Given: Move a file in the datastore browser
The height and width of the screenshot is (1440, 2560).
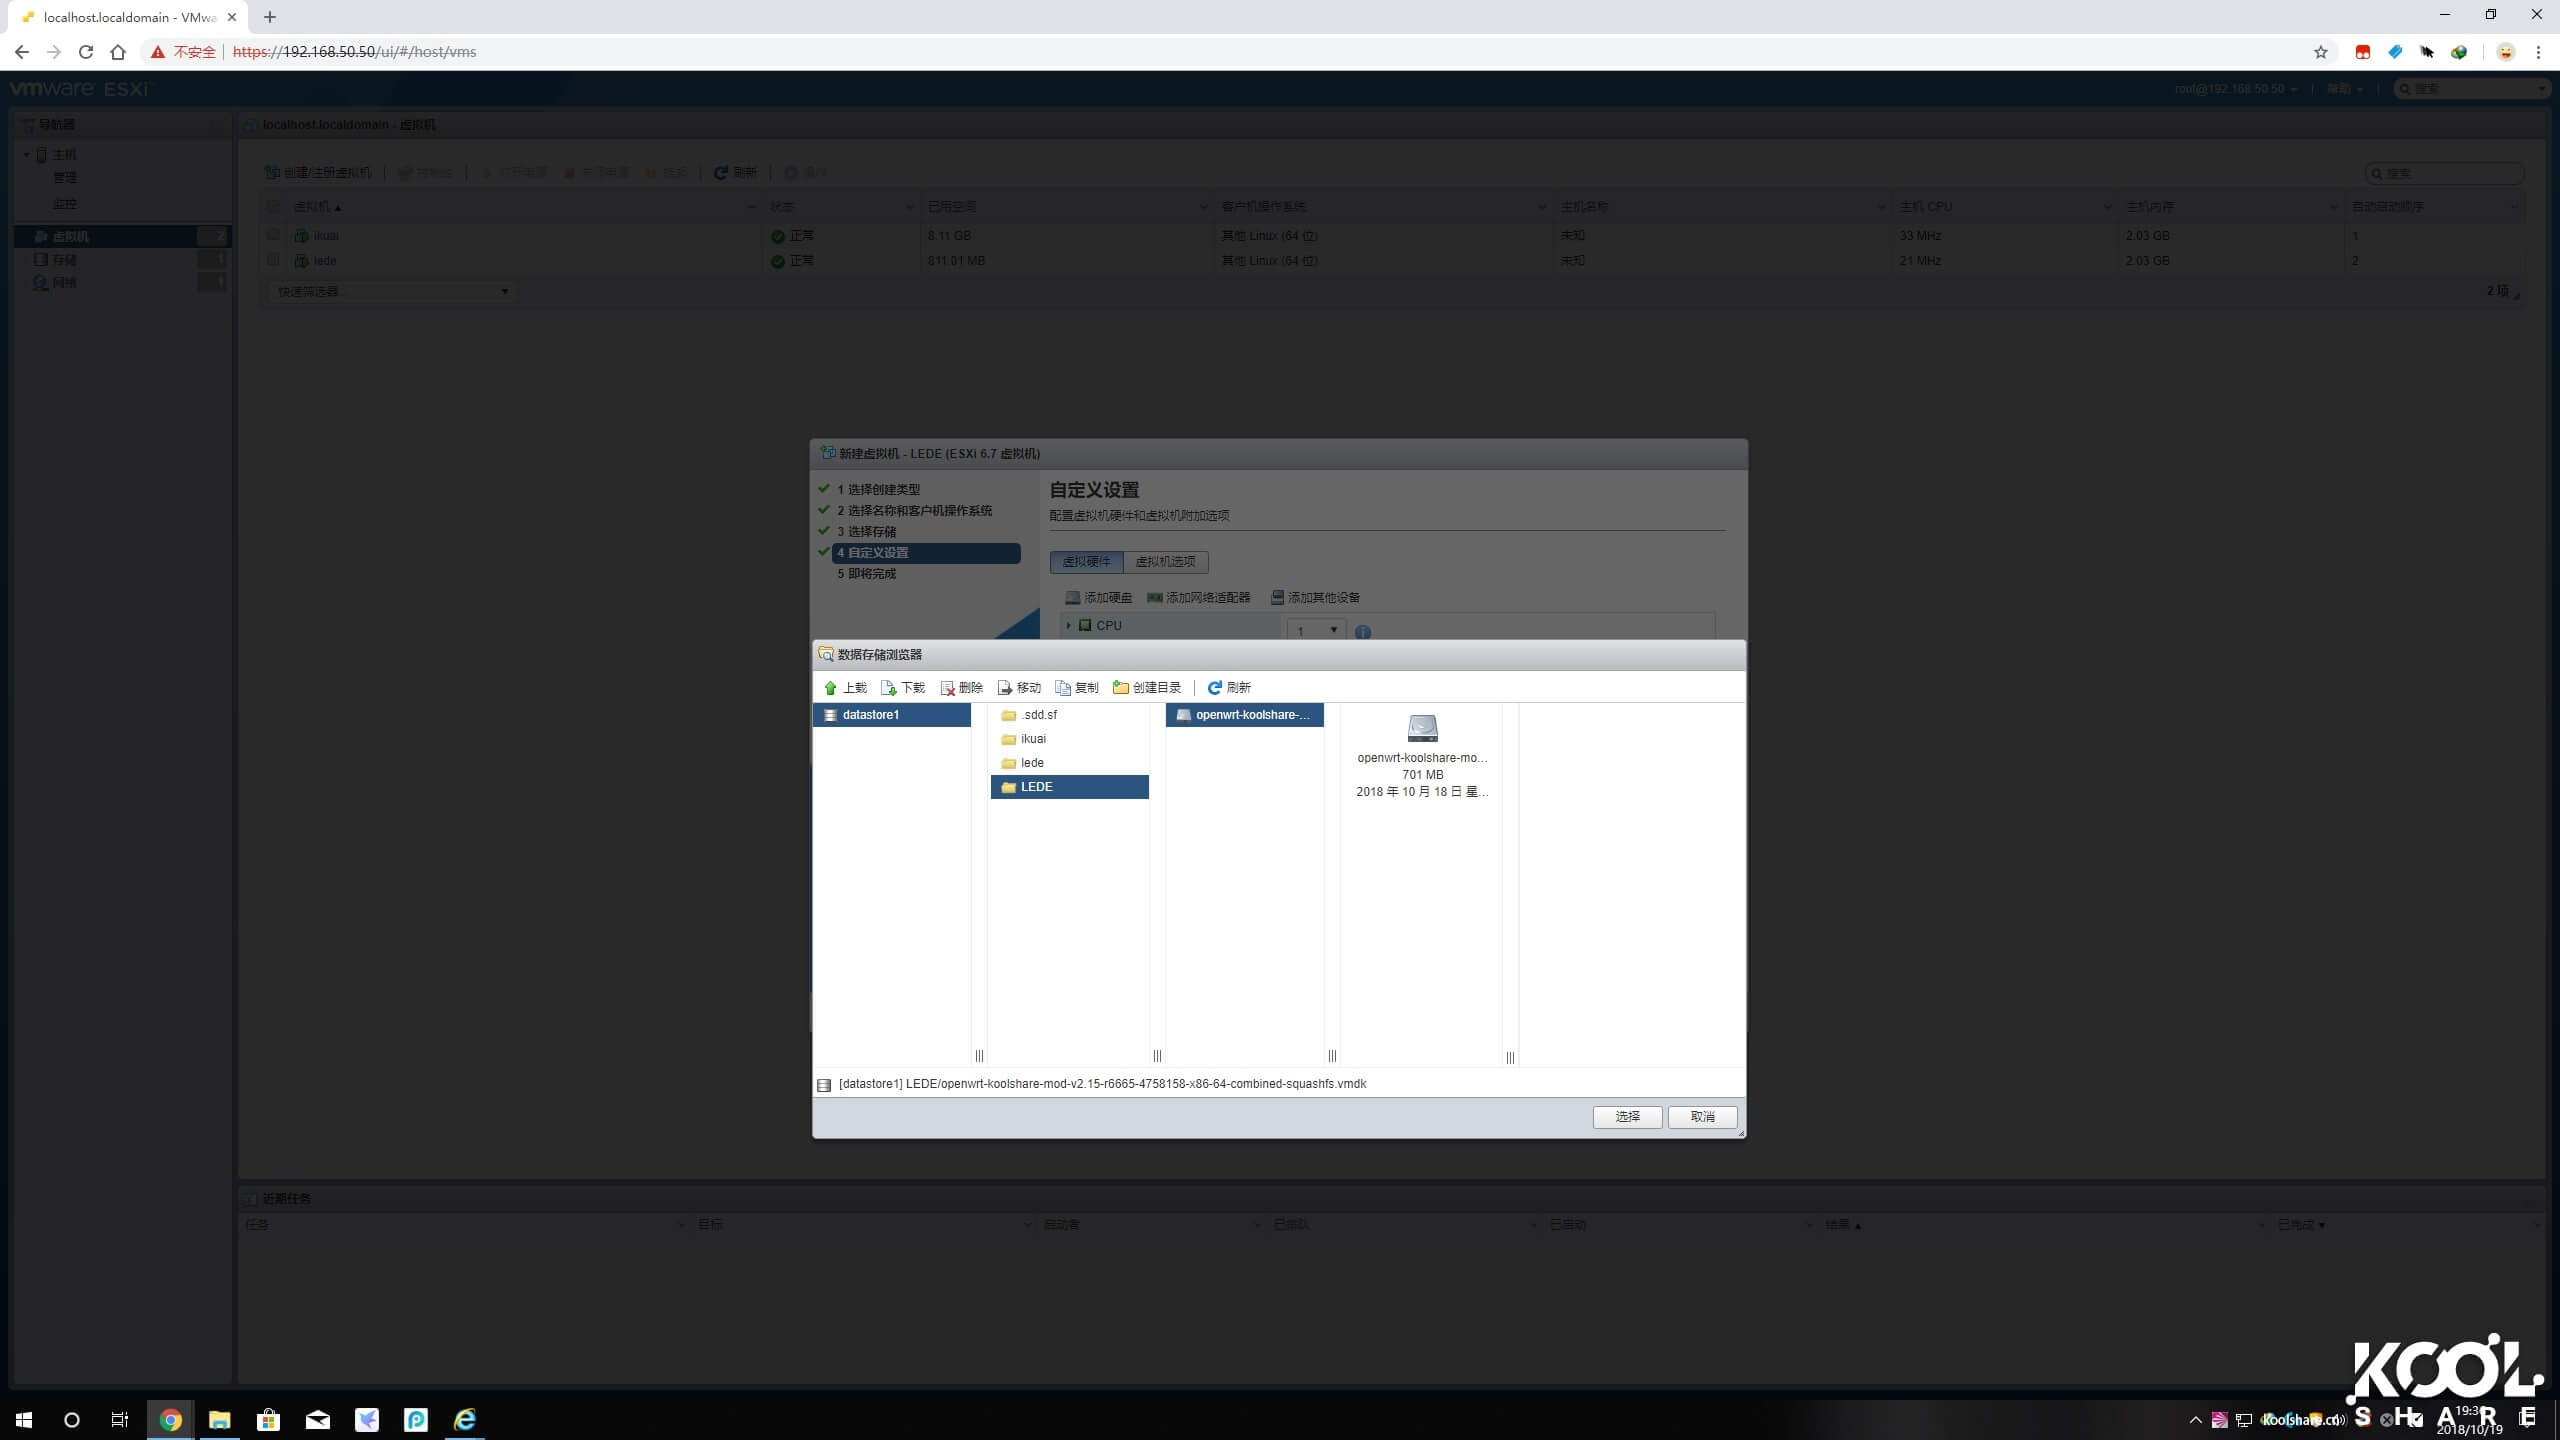Looking at the screenshot, I should point(1021,687).
